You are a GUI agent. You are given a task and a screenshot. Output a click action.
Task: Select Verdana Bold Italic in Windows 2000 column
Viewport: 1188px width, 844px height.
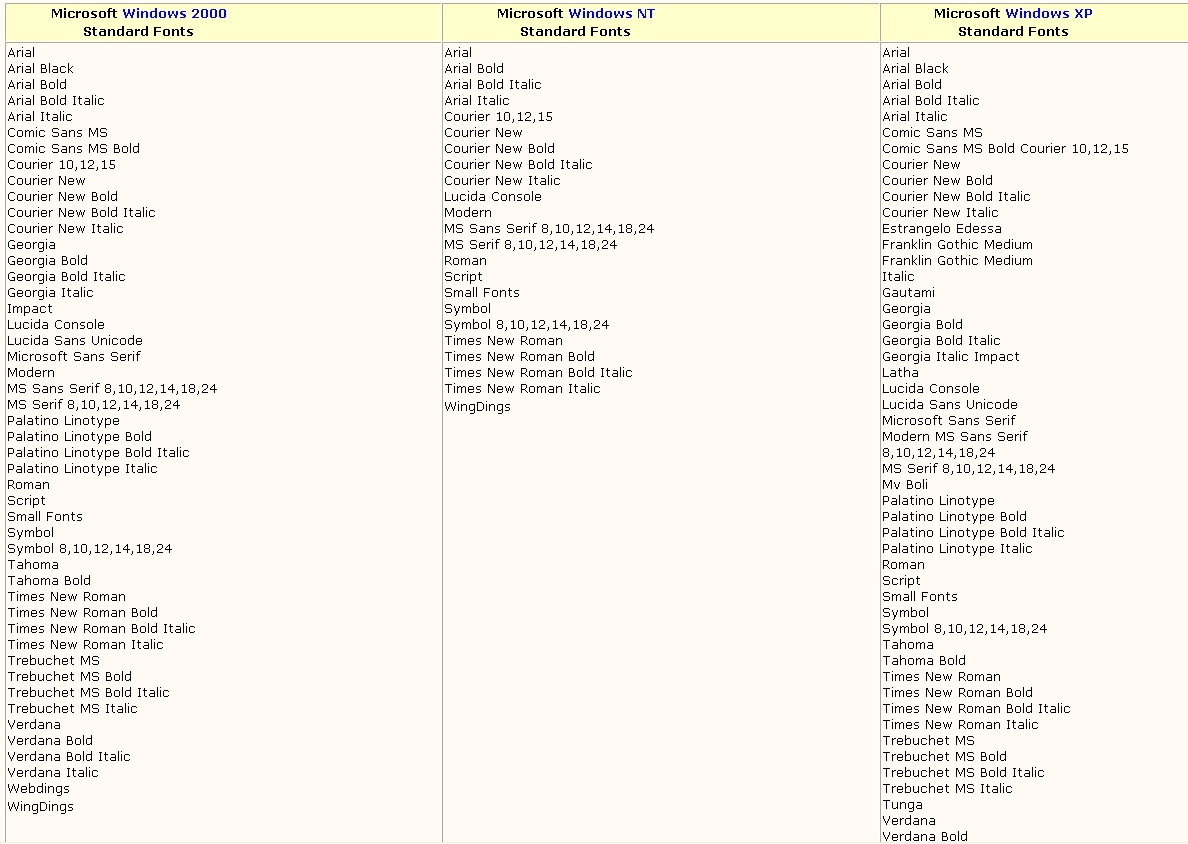69,757
